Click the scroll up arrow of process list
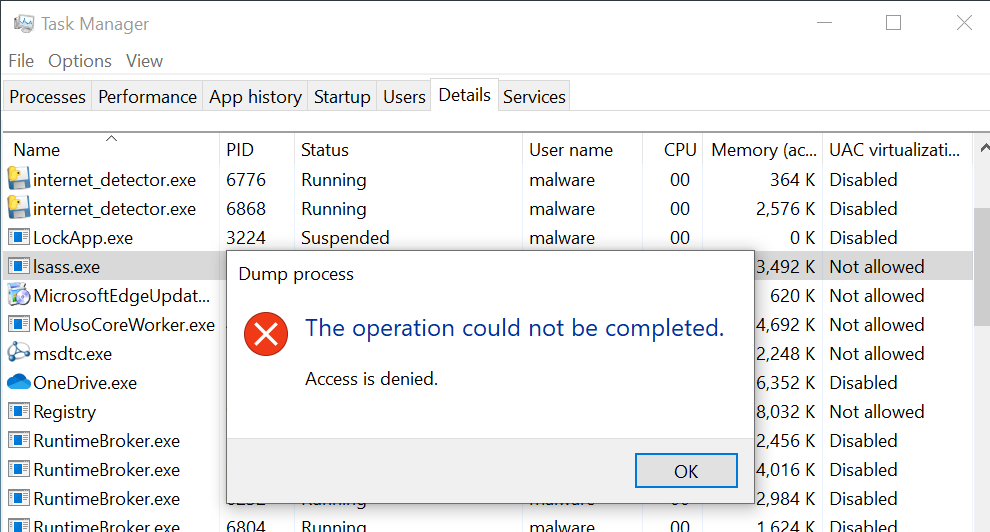This screenshot has width=990, height=532. coord(984,148)
